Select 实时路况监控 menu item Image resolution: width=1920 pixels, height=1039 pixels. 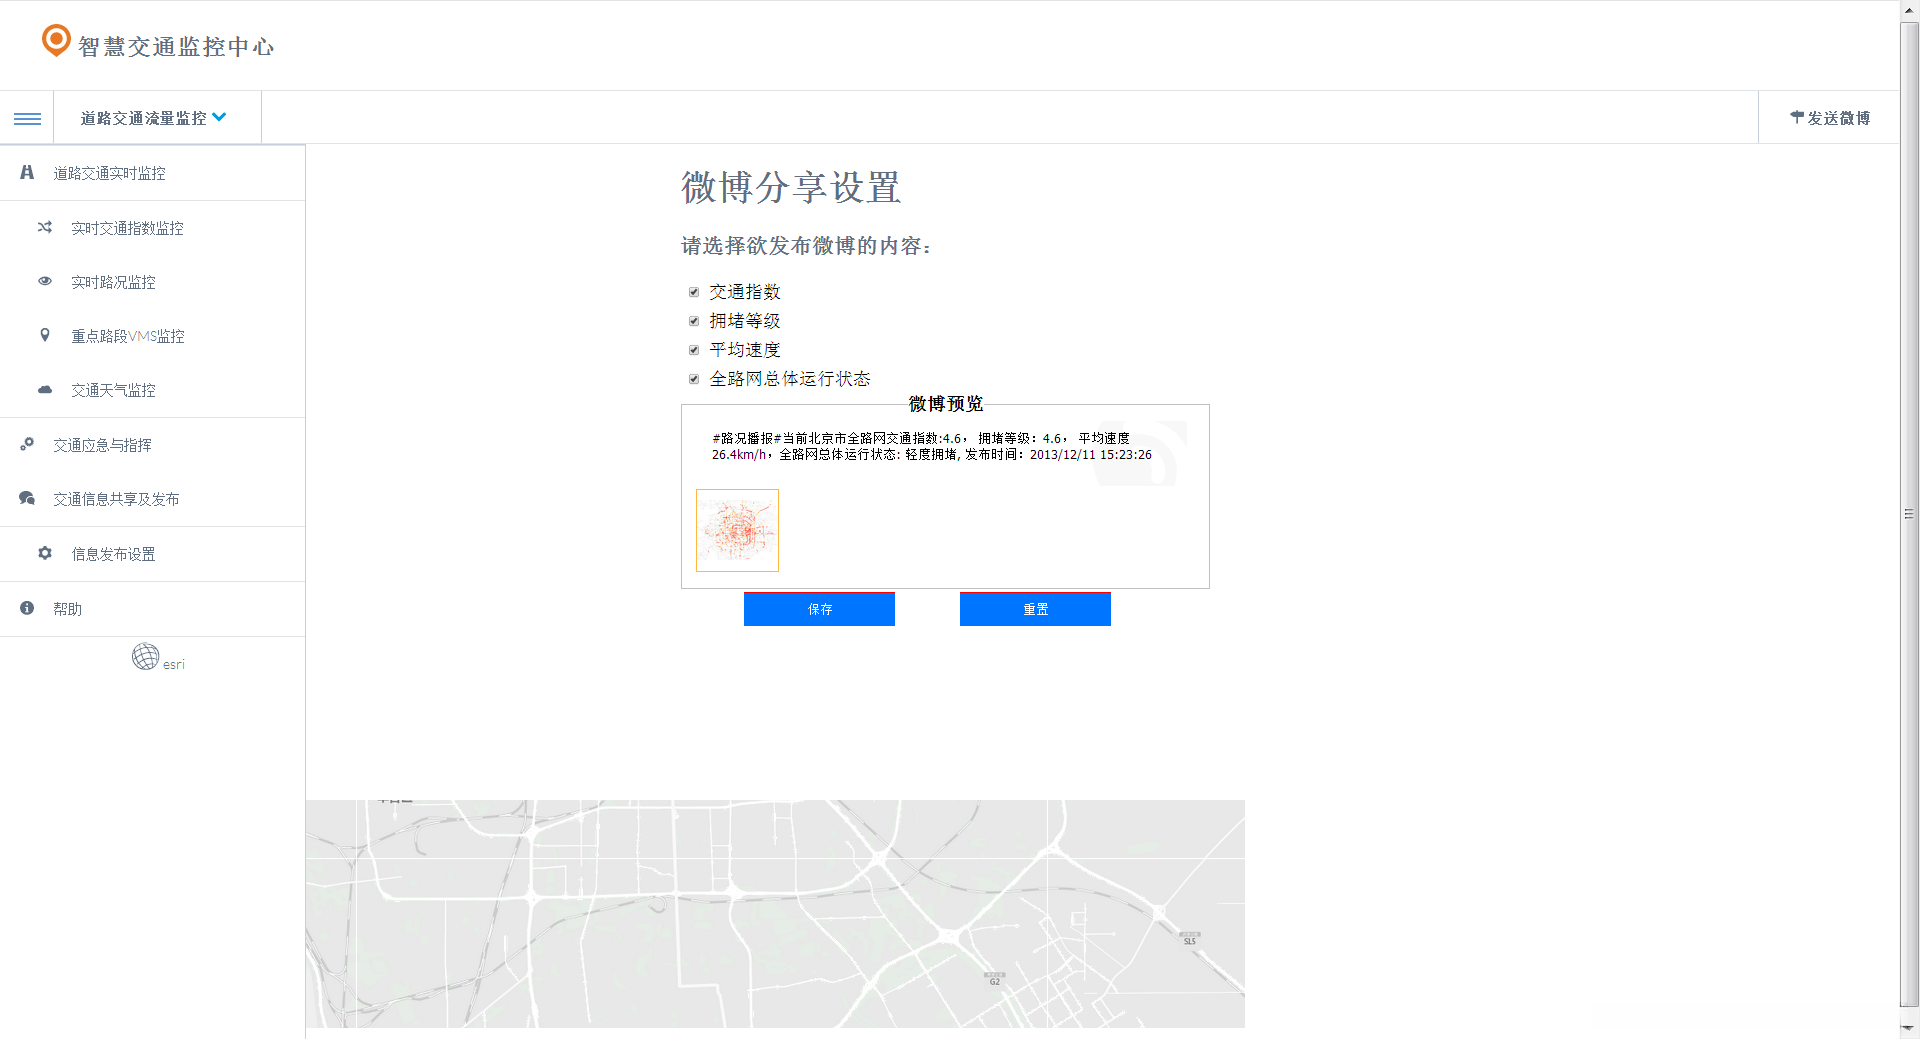coord(152,282)
